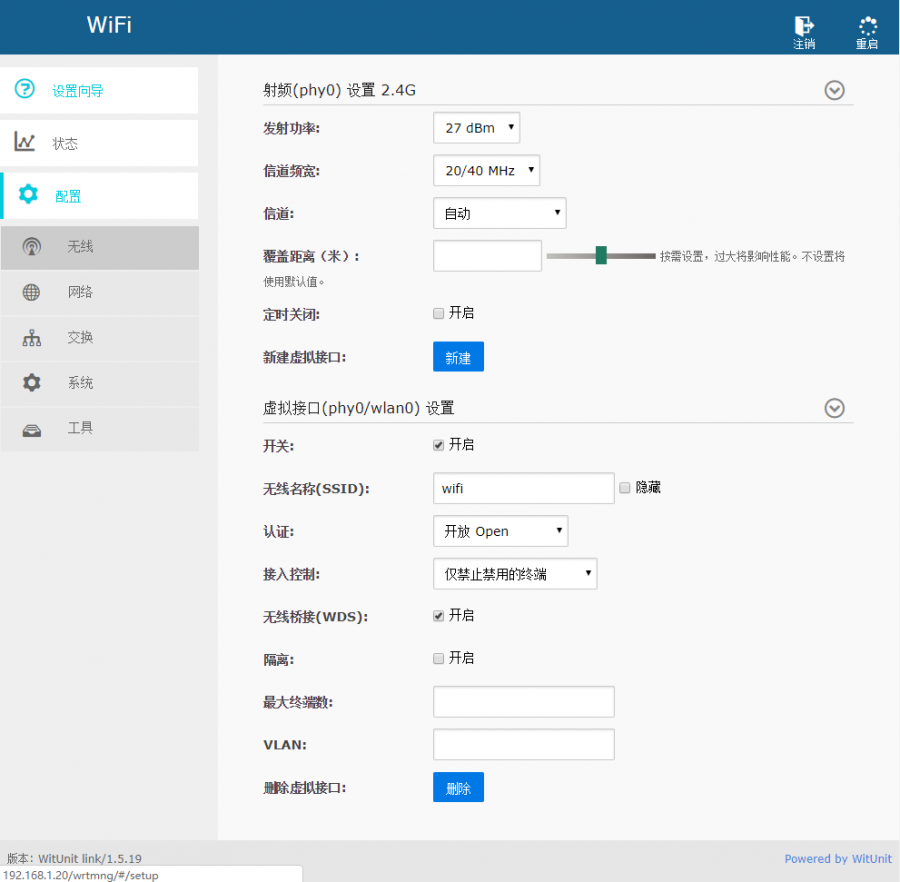Click the 无线名称(SSID) label
The height and width of the screenshot is (882, 900).
316,489
